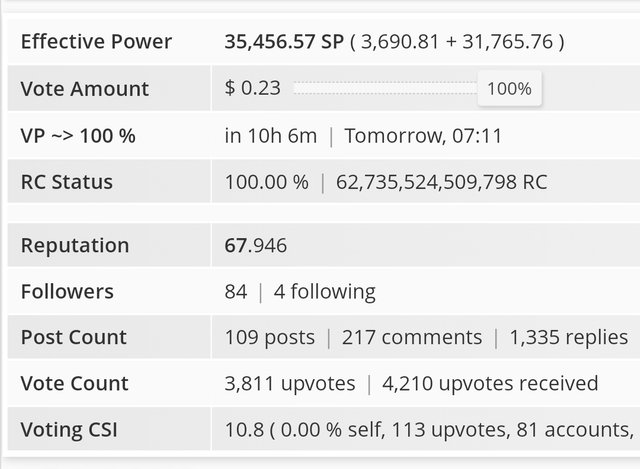Image resolution: width=640 pixels, height=469 pixels.
Task: Open the 84 followers count
Action: [x=236, y=292]
